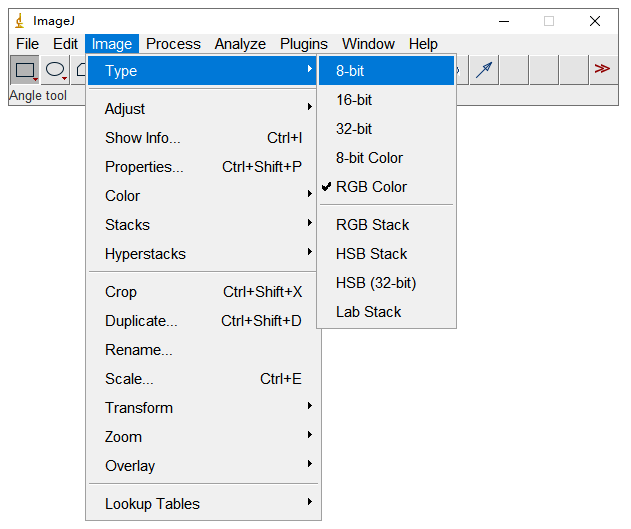Viewport: 631px width, 529px height.
Task: Convert image to 8-bit type
Action: pos(350,71)
